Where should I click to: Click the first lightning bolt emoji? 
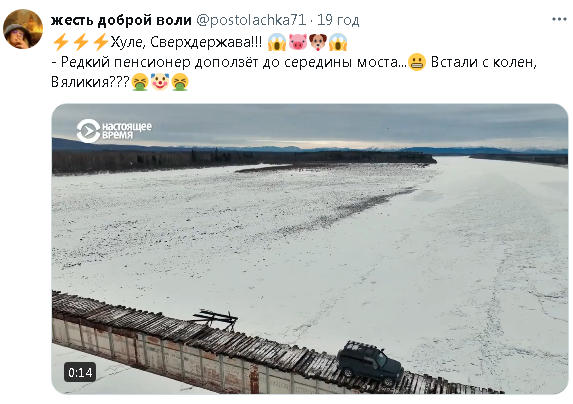(61, 42)
